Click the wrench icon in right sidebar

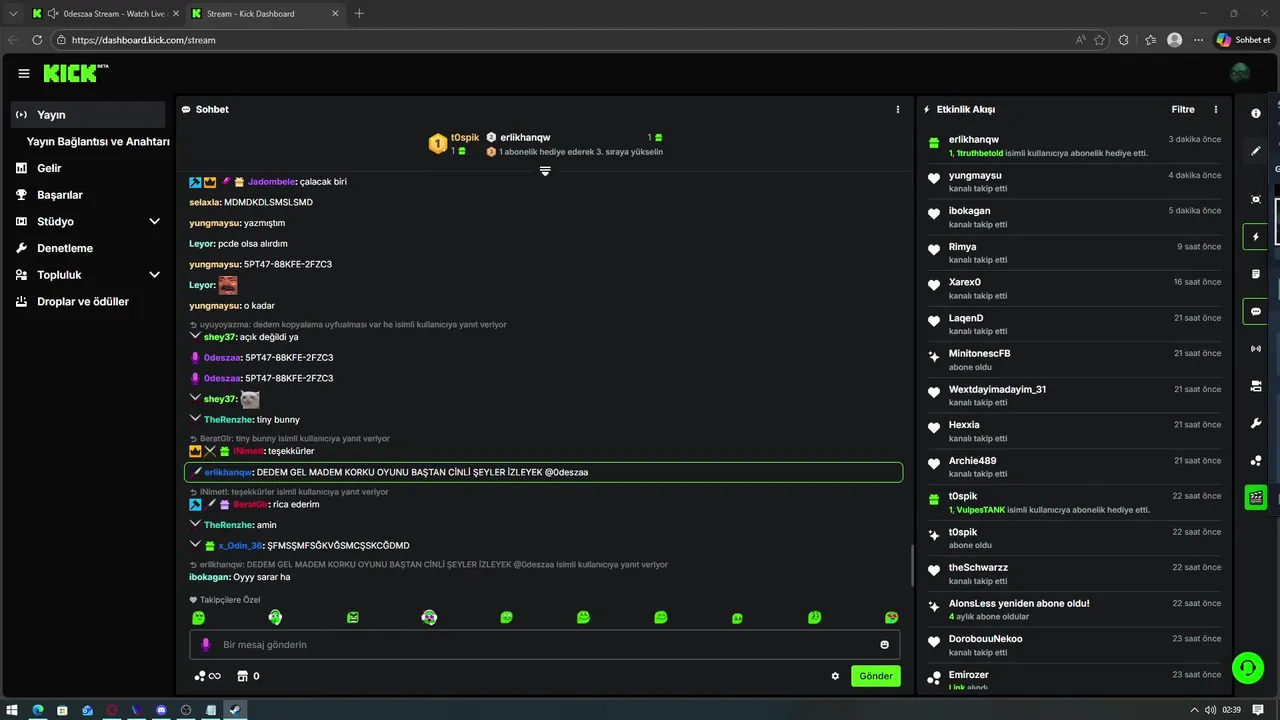pos(1256,423)
